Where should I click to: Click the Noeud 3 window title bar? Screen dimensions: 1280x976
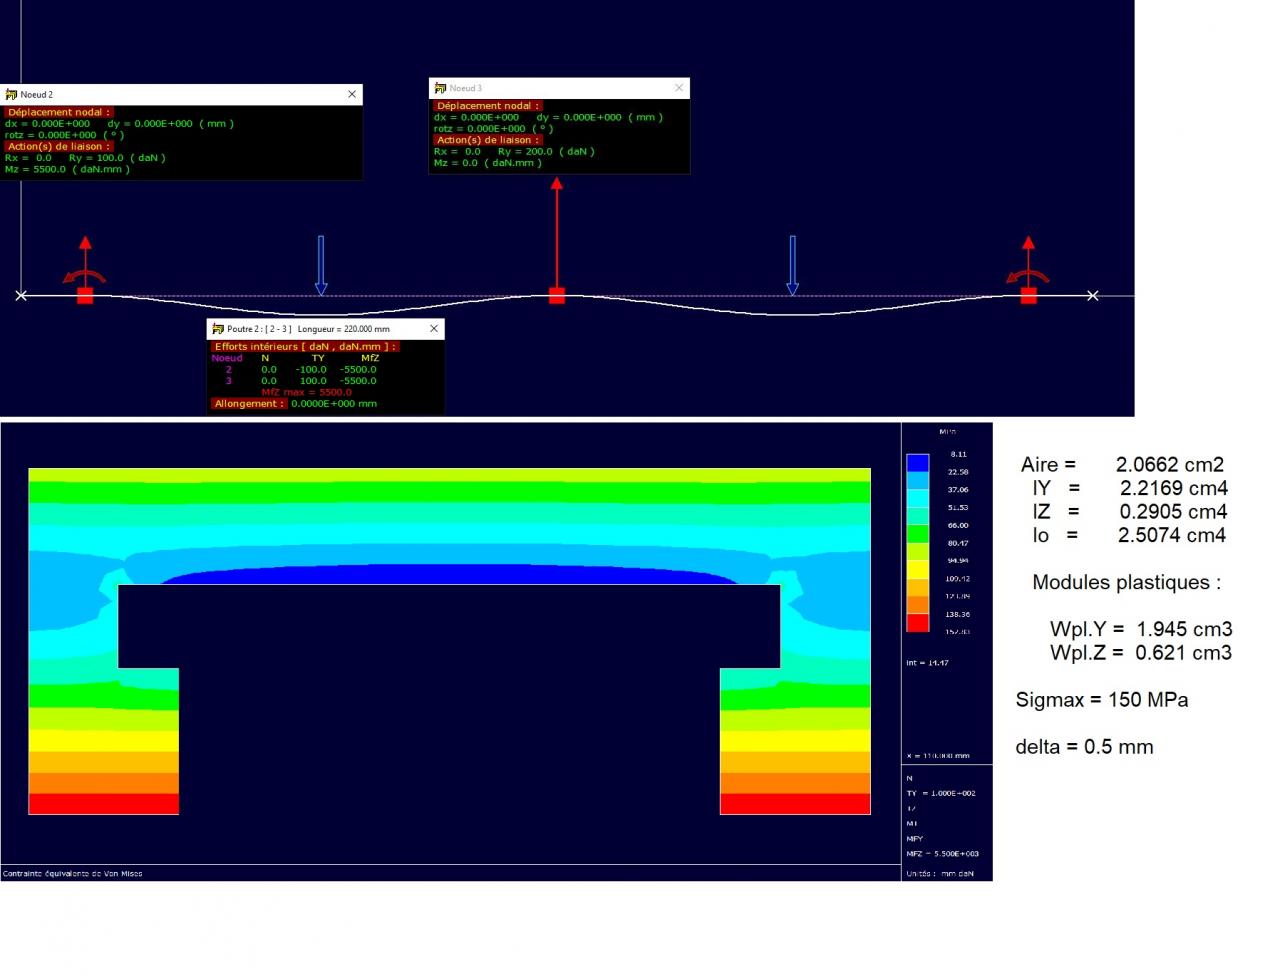559,88
